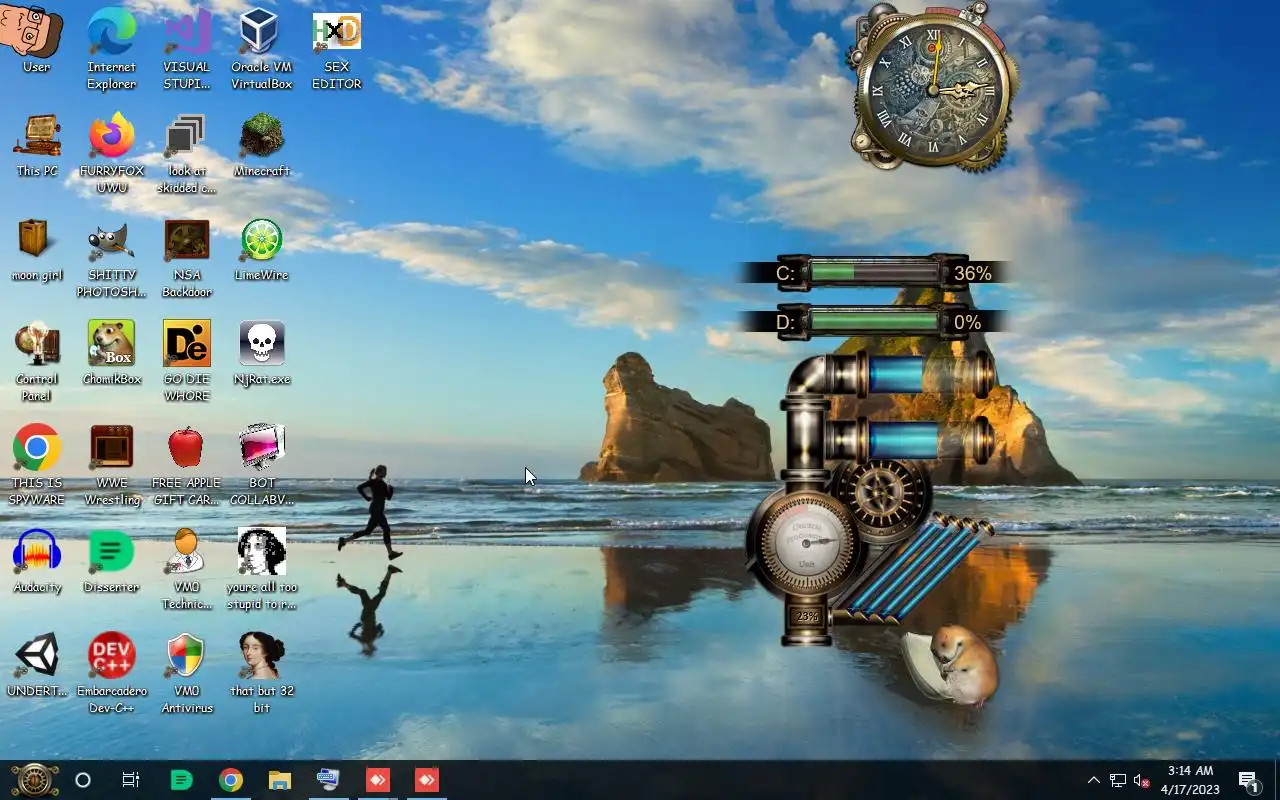
Task: Open the on-screen keyboard taskbar app
Action: point(328,780)
